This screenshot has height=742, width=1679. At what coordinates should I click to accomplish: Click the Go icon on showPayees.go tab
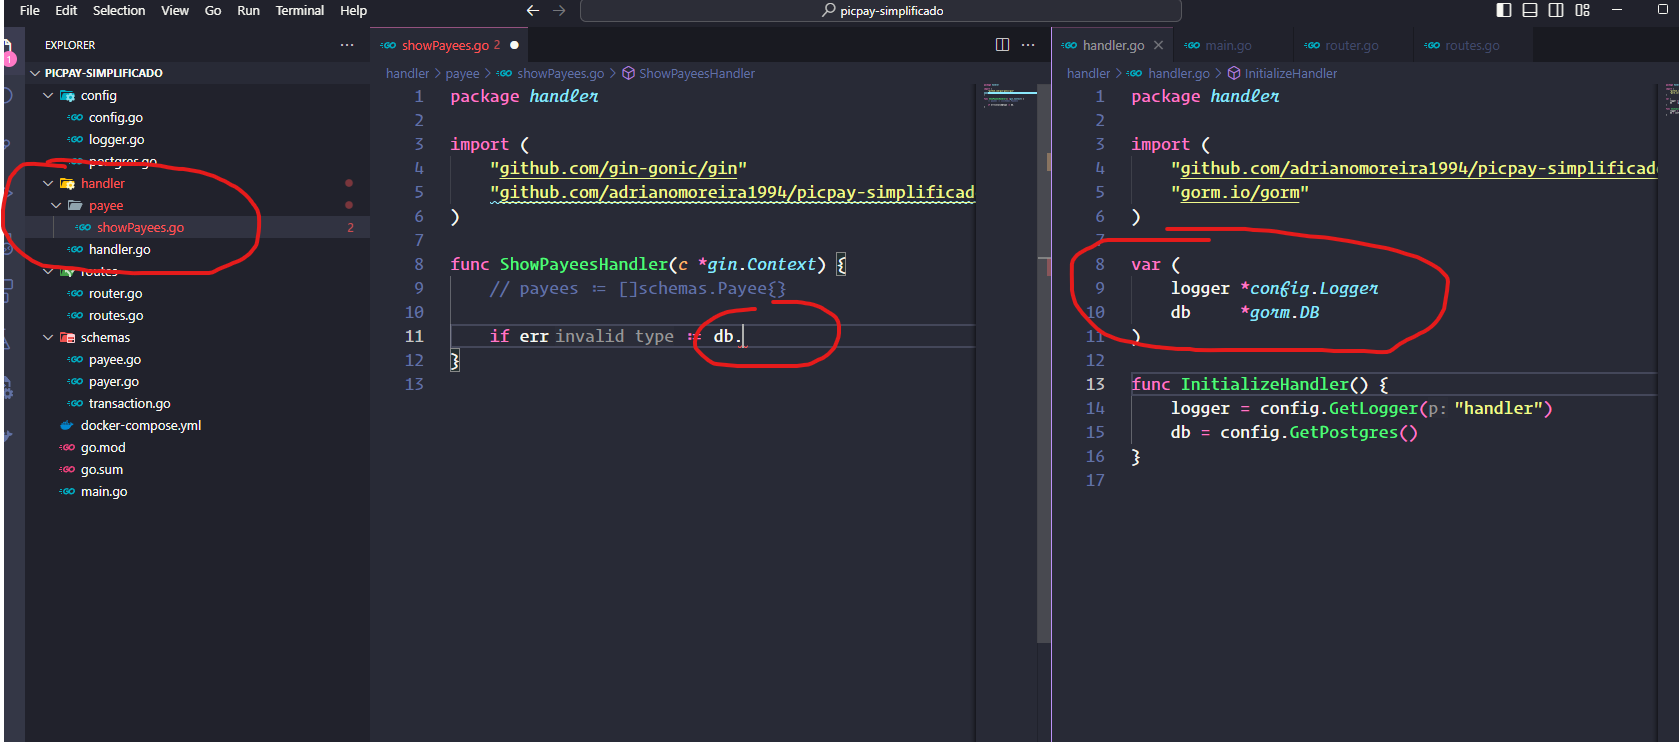click(388, 45)
